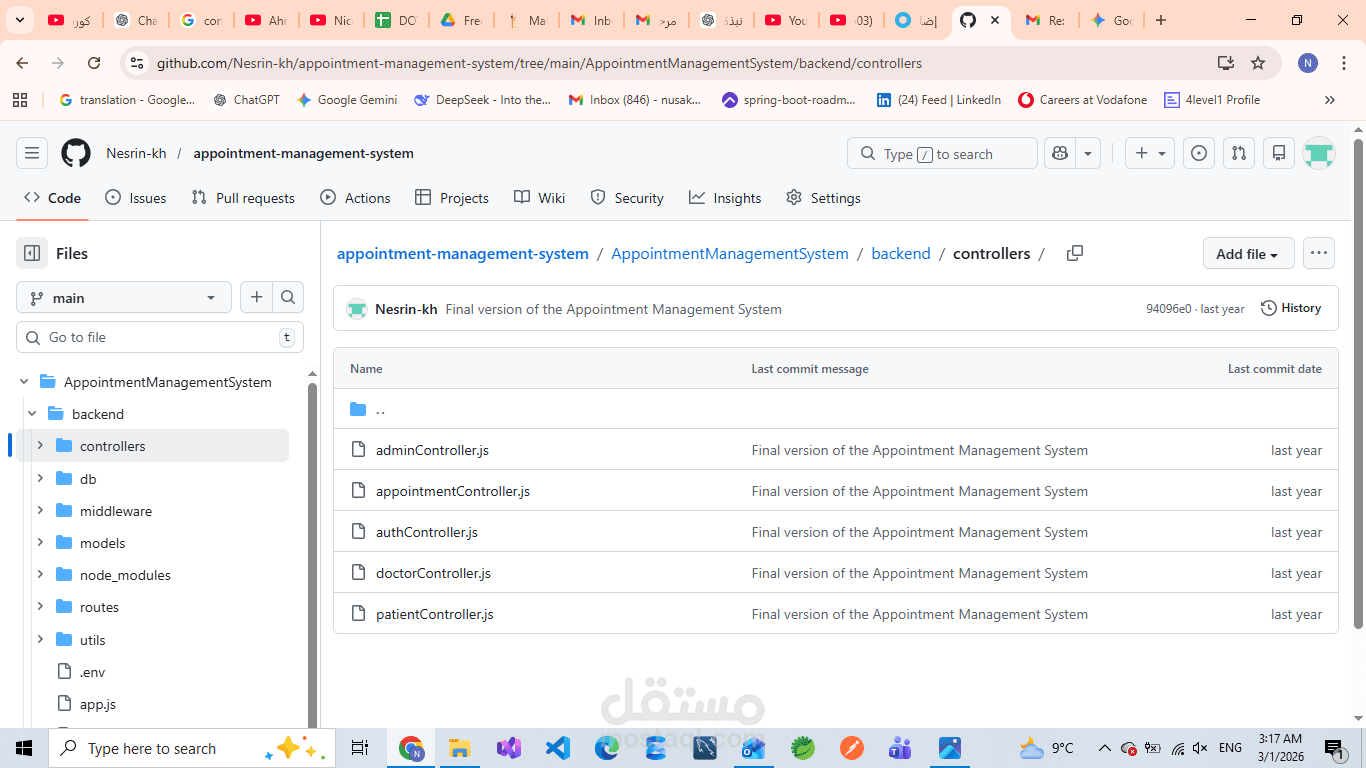Open the main branch selector
The height and width of the screenshot is (768, 1366).
pyautogui.click(x=123, y=297)
